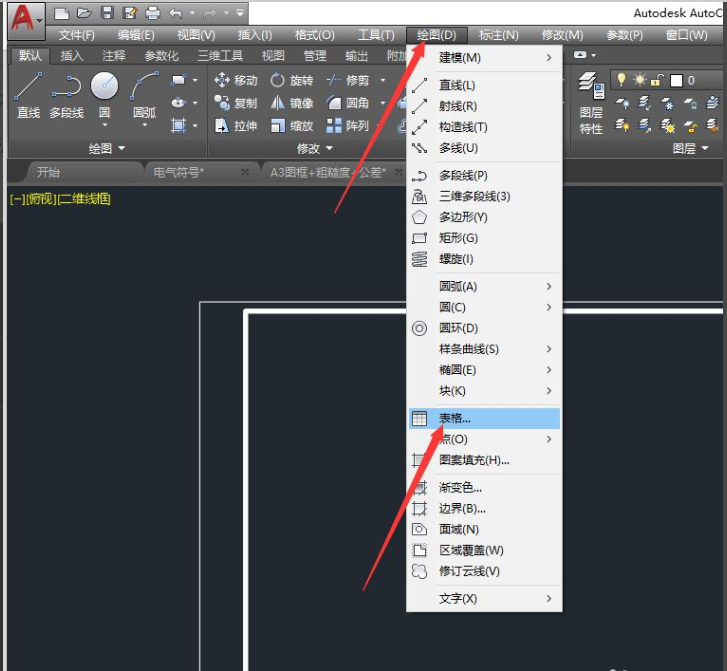727x671 pixels.
Task: Expand the Text 文字(X) submenu
Action: (x=485, y=598)
